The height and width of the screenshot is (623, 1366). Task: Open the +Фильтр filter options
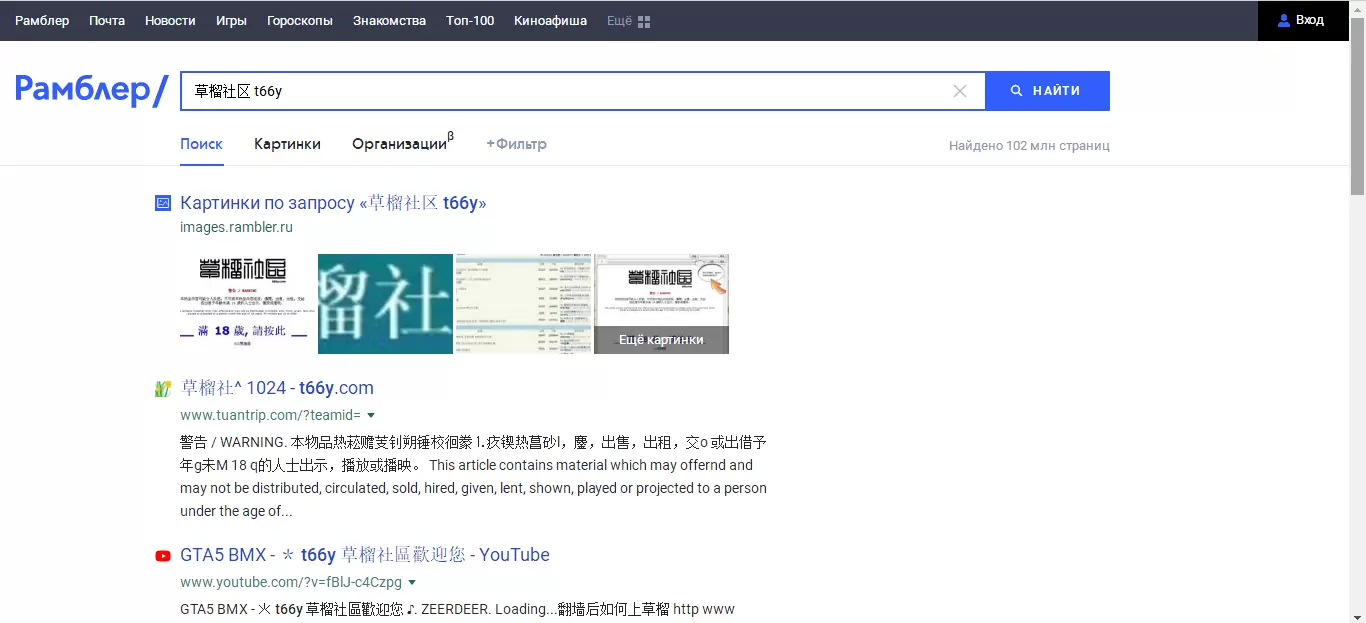pyautogui.click(x=516, y=144)
